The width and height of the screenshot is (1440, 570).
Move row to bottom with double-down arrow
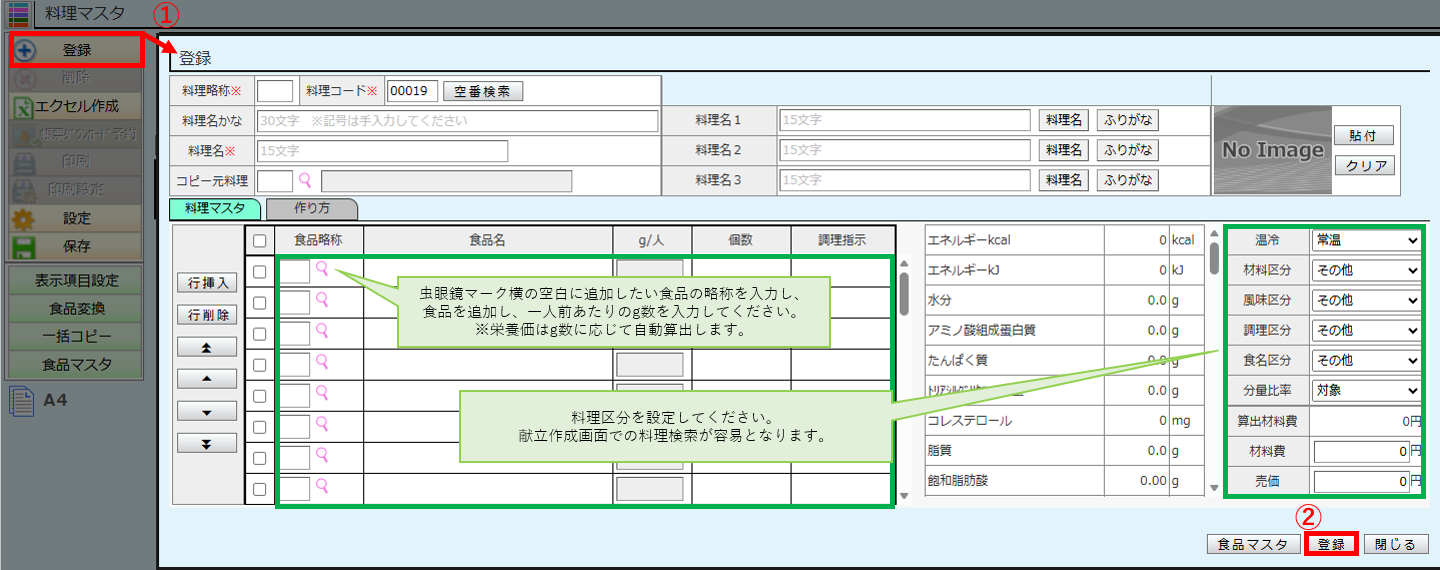pyautogui.click(x=206, y=443)
